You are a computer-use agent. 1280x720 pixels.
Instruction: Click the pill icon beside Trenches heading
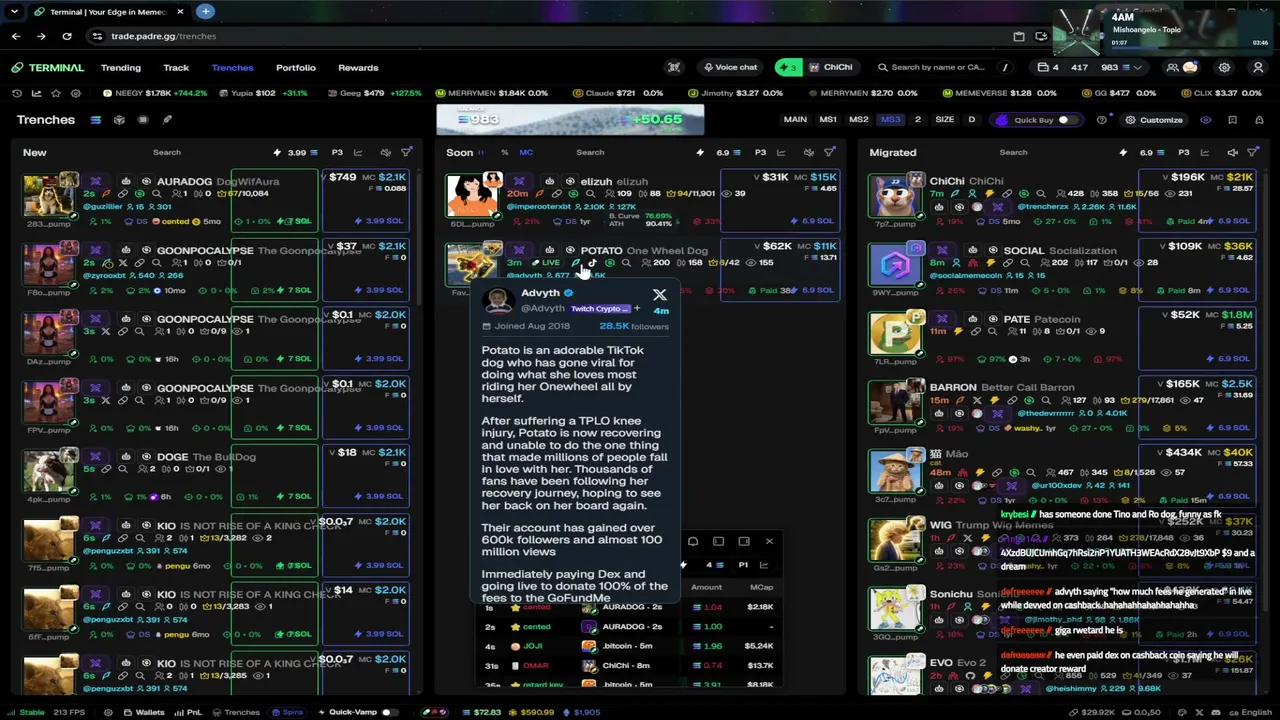[167, 120]
